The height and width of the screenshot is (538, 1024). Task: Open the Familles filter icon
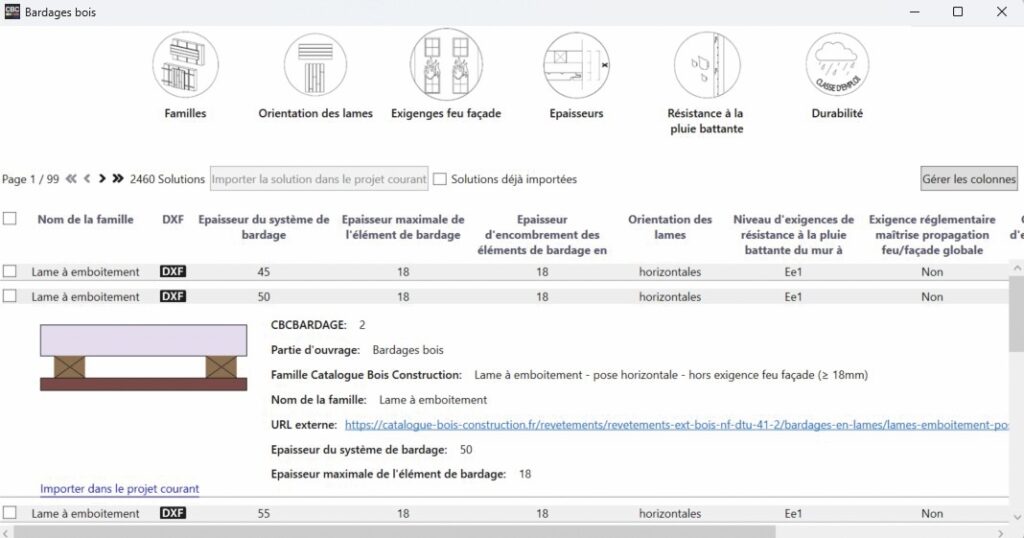(185, 64)
